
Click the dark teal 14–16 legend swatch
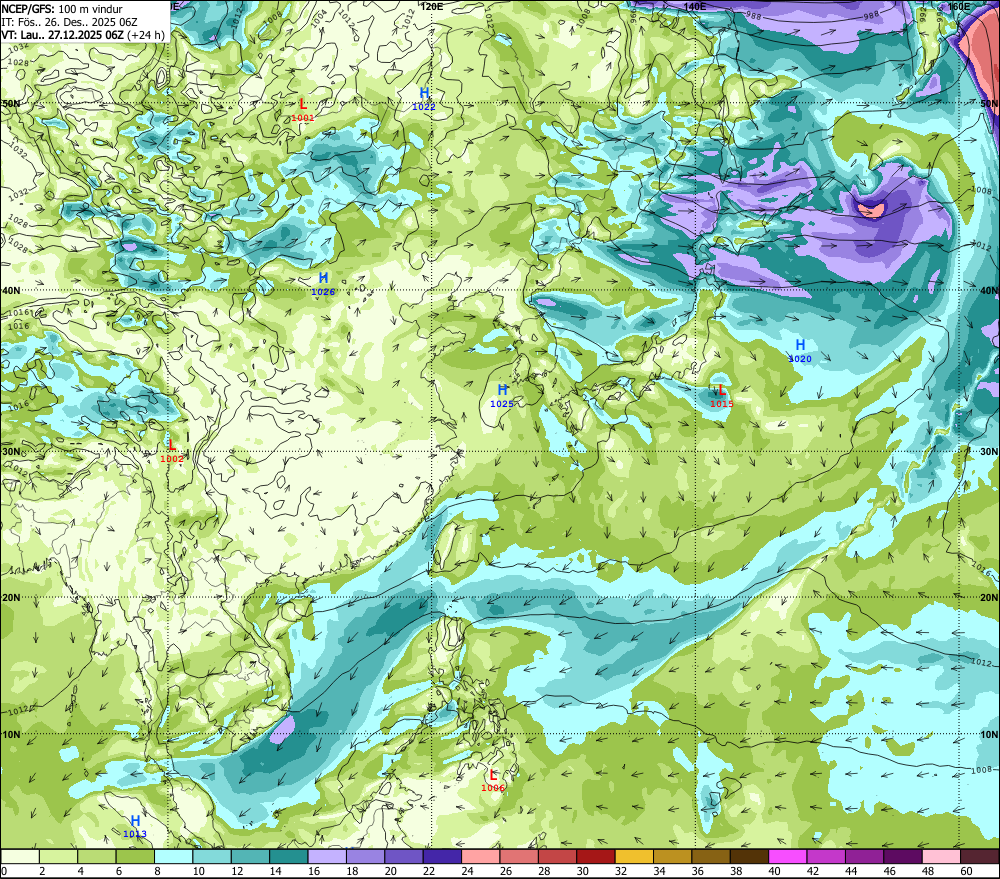tap(289, 856)
